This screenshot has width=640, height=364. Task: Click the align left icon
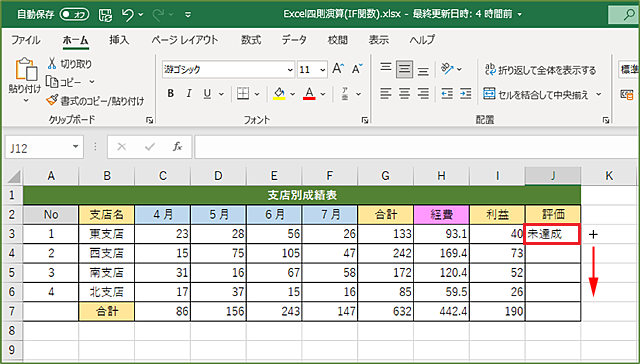[386, 94]
